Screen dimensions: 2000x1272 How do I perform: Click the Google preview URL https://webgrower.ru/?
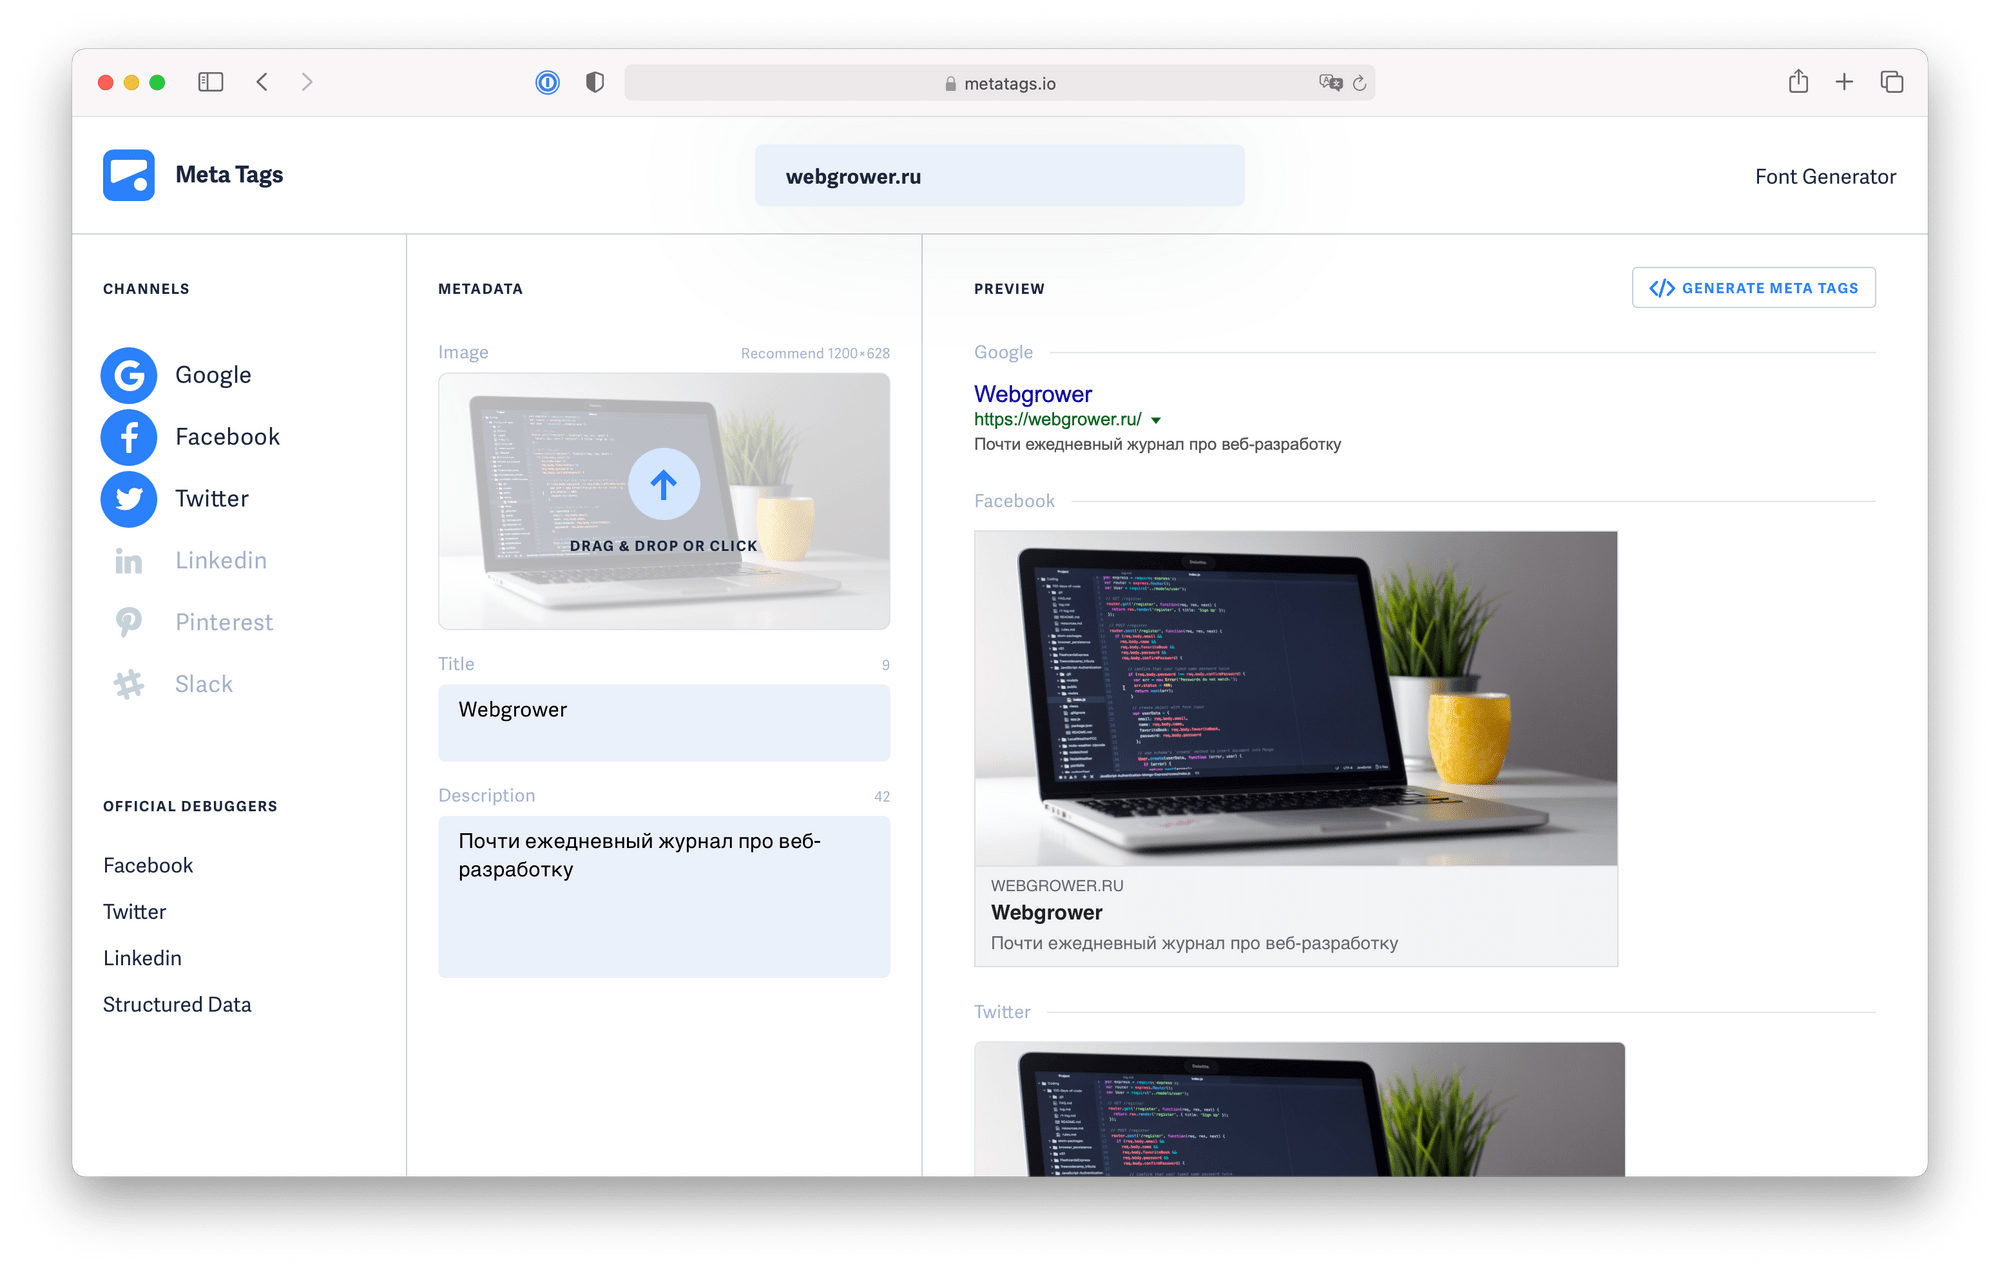point(1058,420)
